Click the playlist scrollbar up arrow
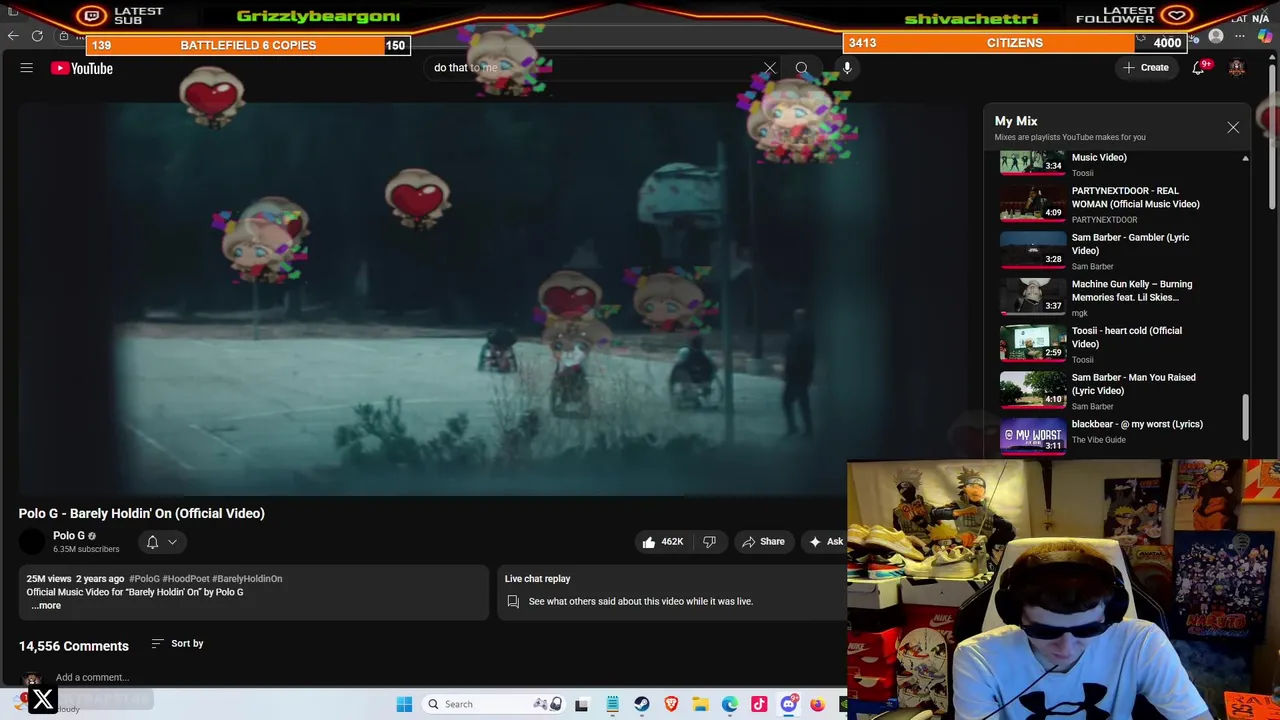This screenshot has width=1280, height=720. pos(1245,159)
